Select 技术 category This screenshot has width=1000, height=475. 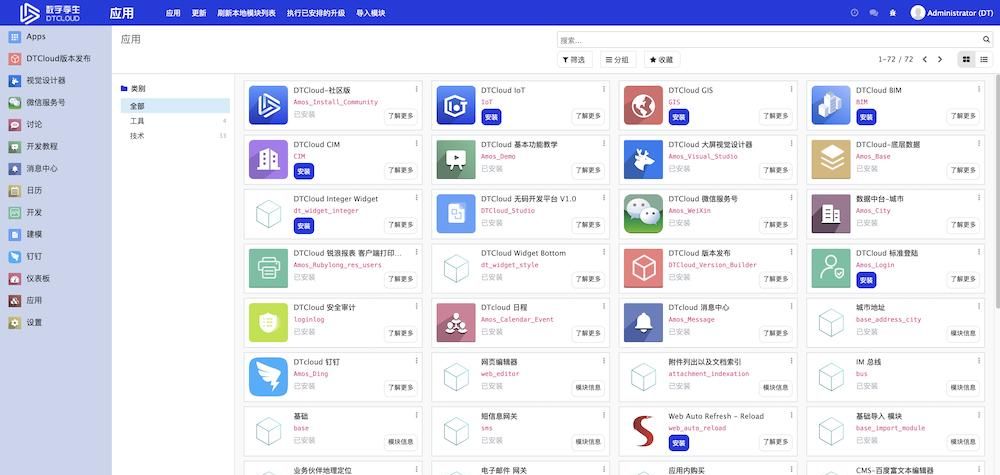[175, 136]
